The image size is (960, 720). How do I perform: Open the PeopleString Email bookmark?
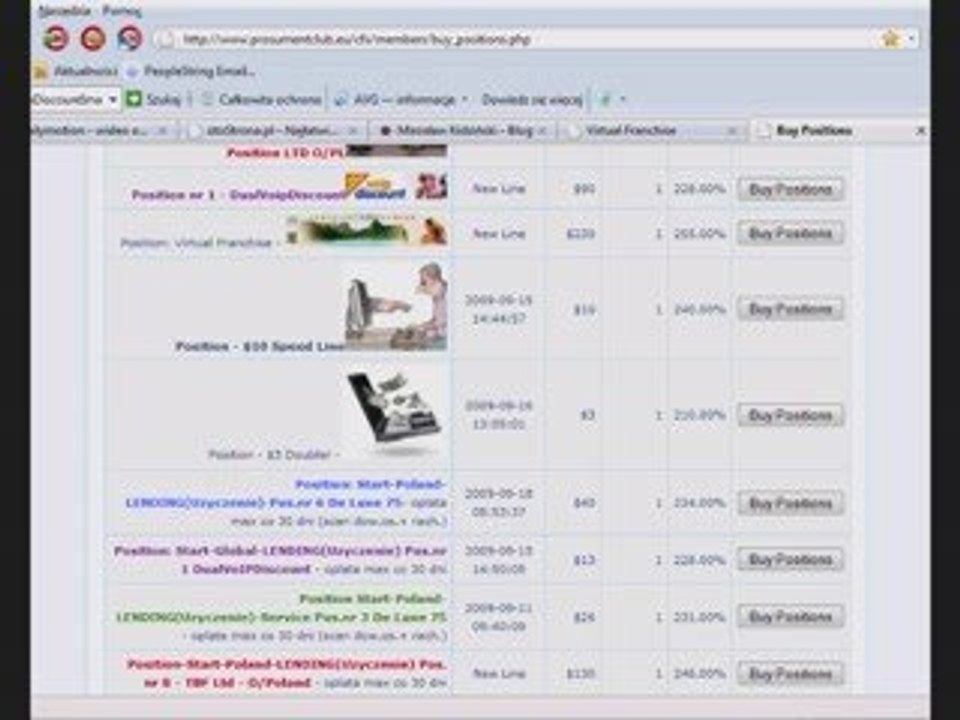pos(191,71)
